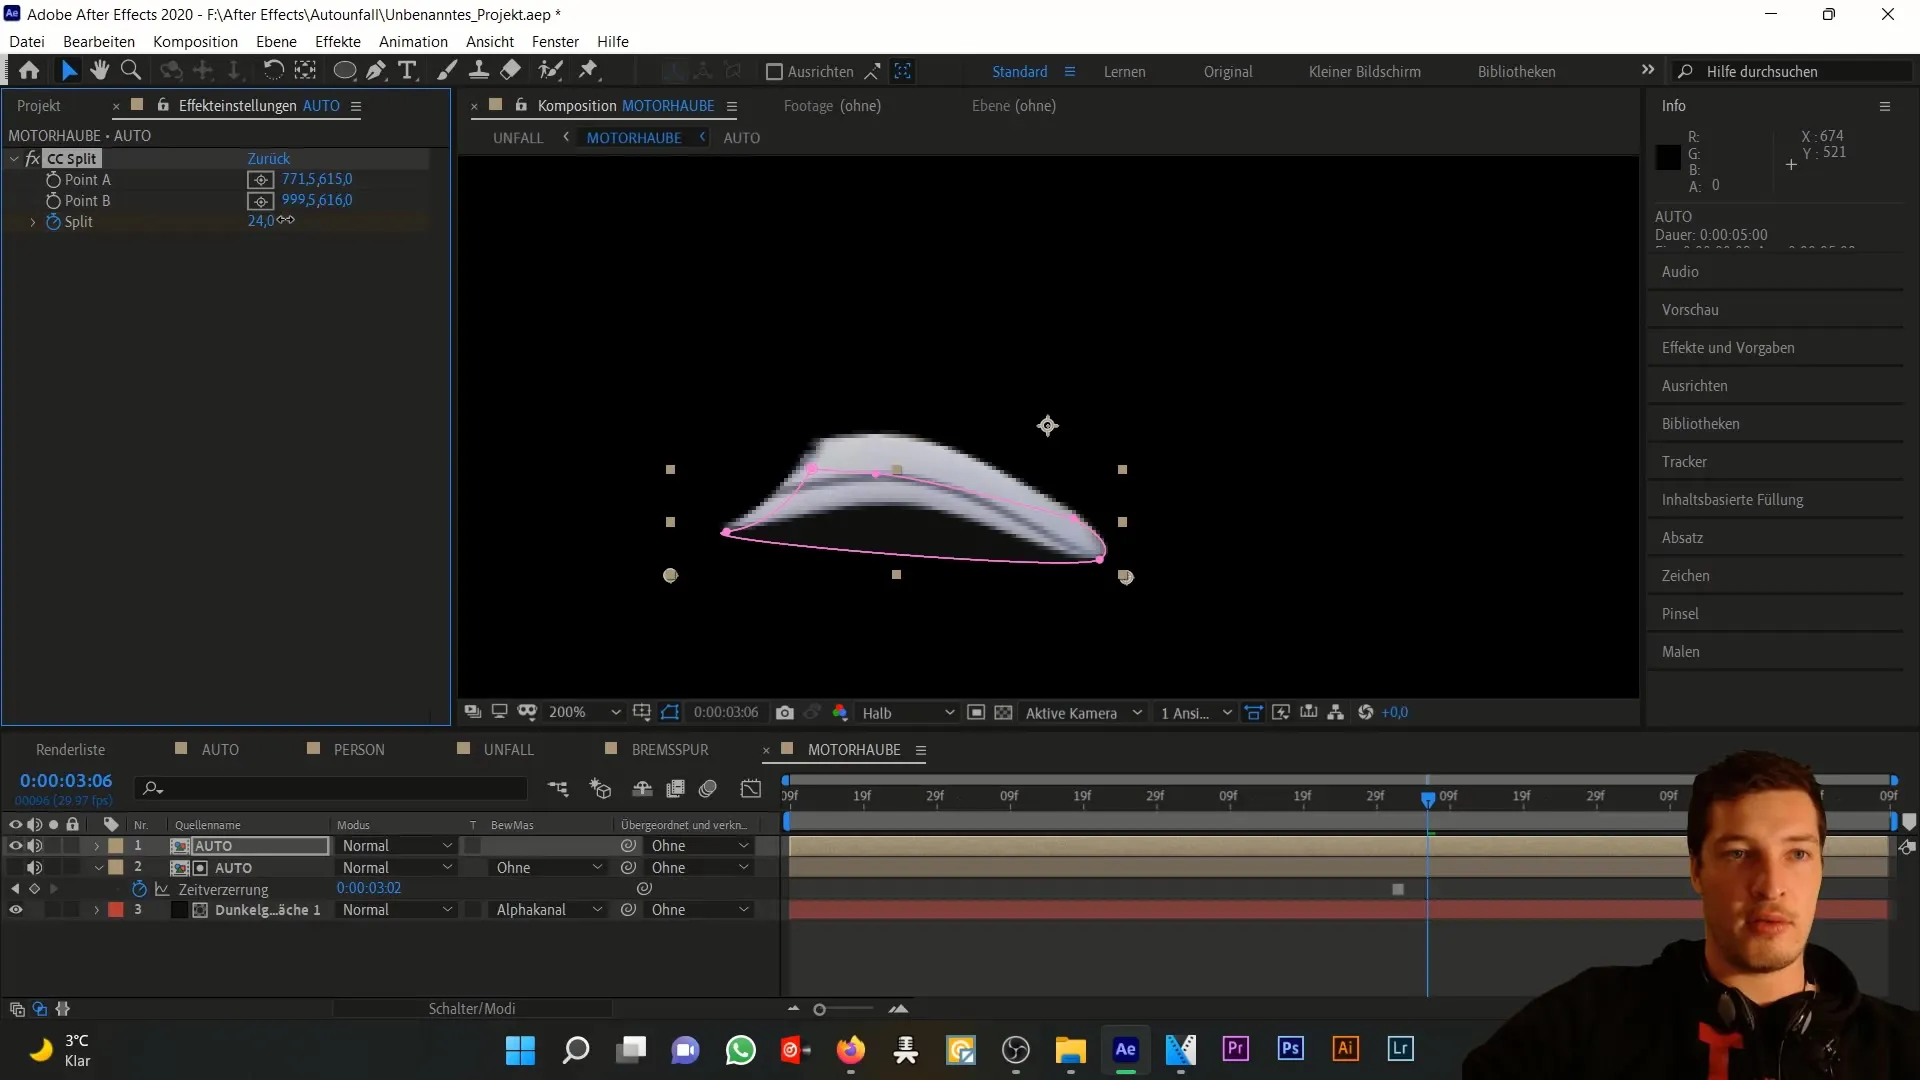
Task: Open WhatsApp from the taskbar
Action: point(741,1050)
